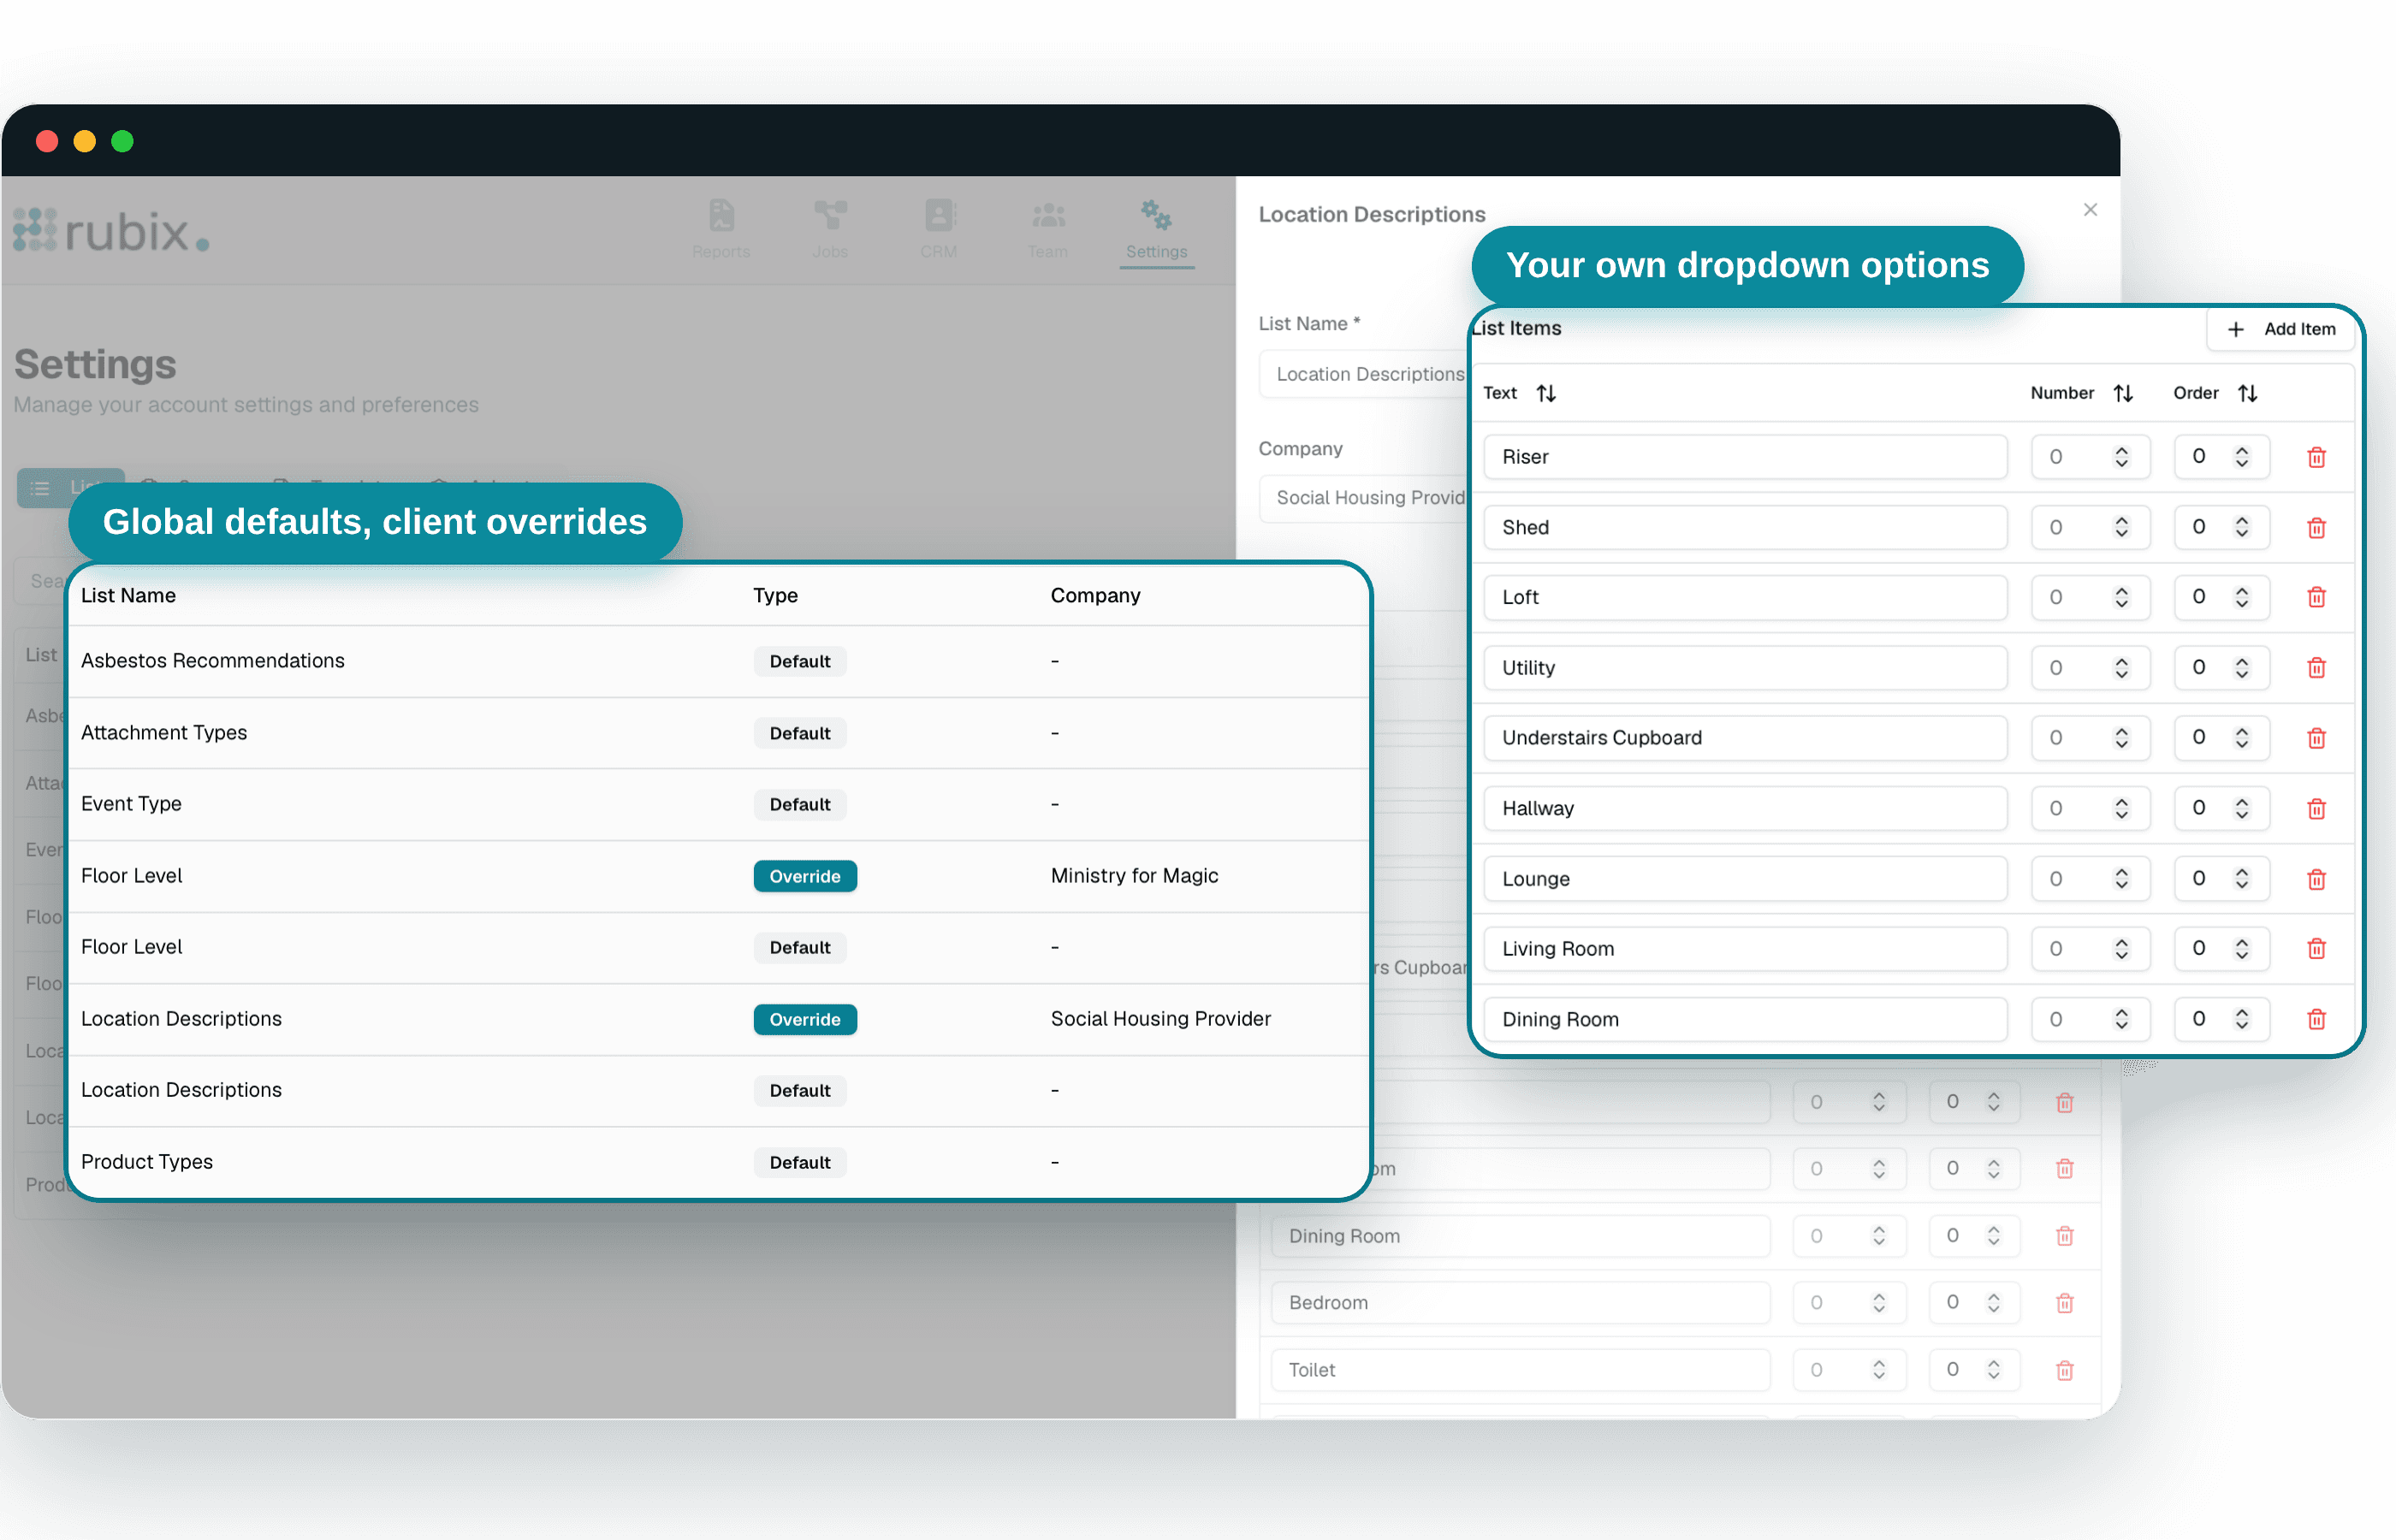Click the rubix logo
The image size is (2396, 1540).
pos(112,231)
